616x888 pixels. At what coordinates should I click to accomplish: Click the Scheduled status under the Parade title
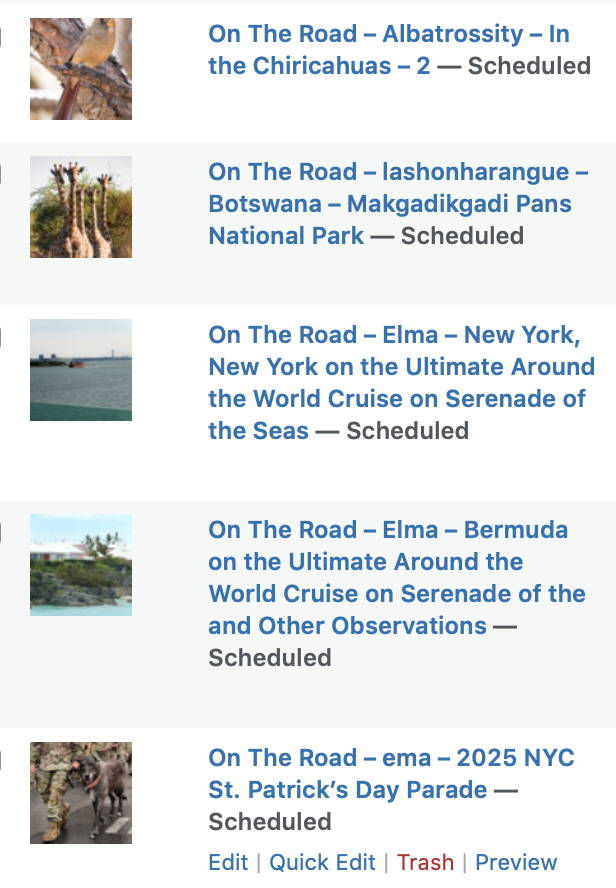click(x=270, y=822)
